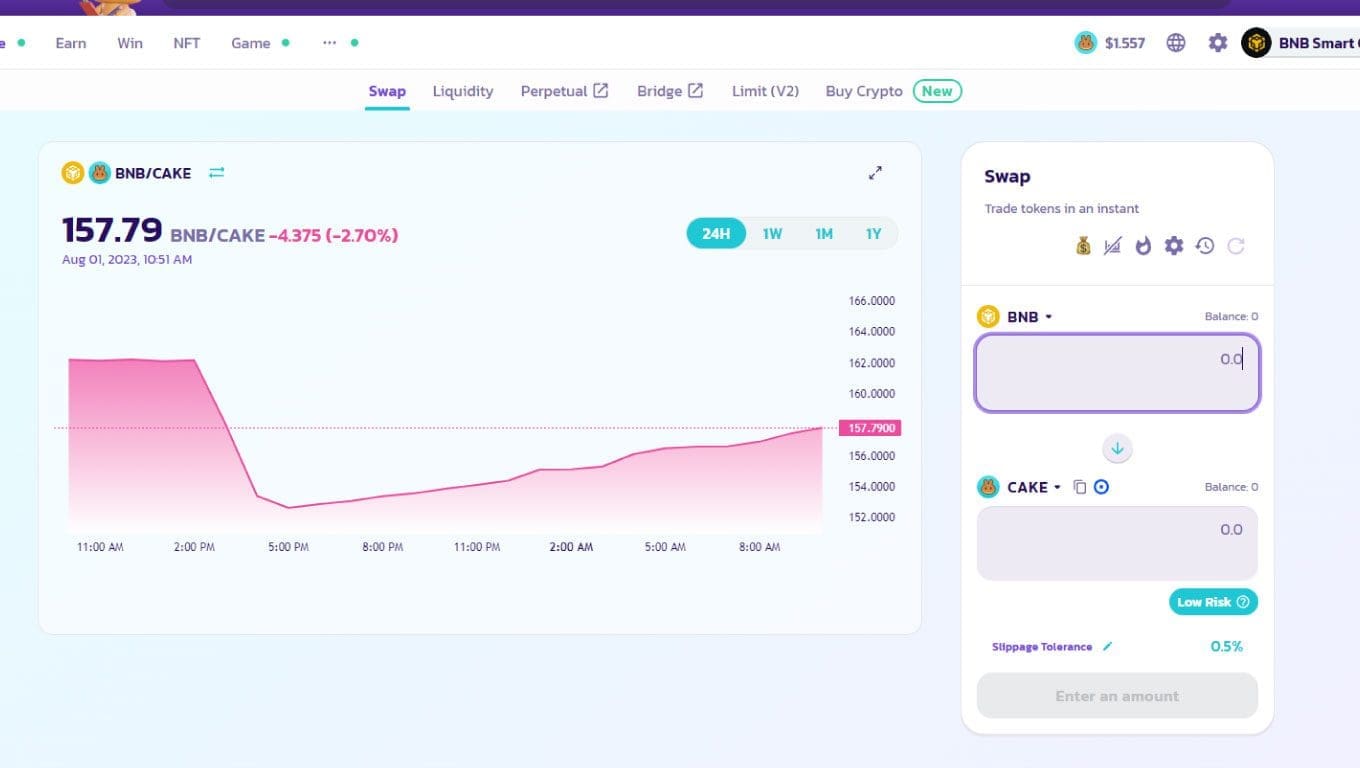Click the Low Risk help question mark
The width and height of the screenshot is (1360, 768).
coord(1243,602)
